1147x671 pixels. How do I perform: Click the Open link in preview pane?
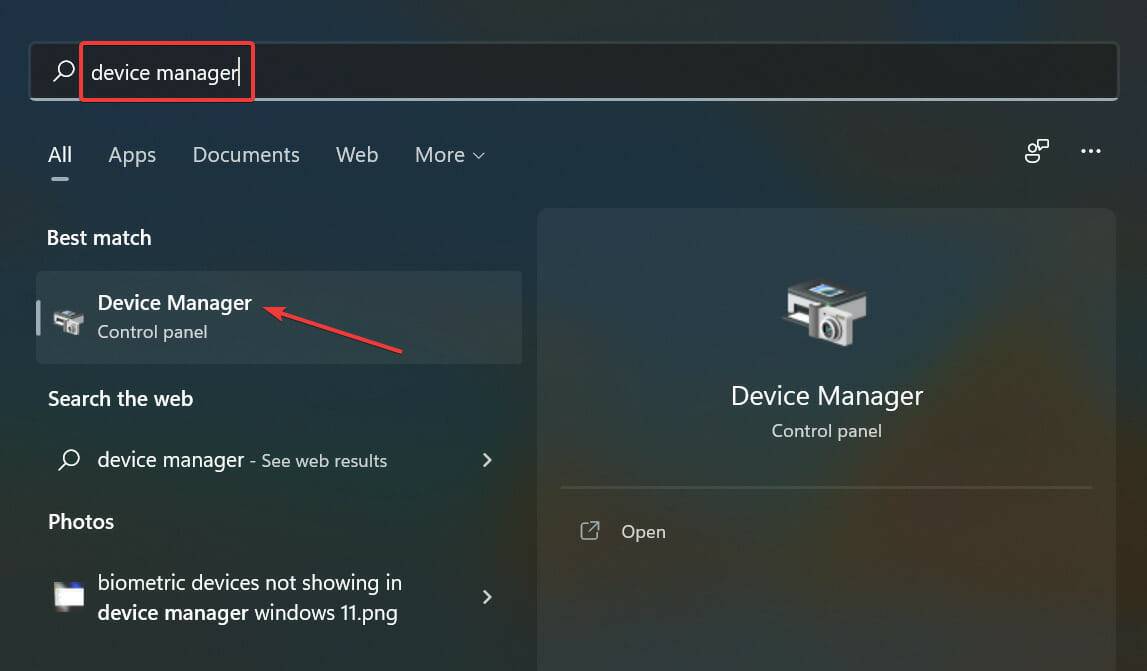(643, 531)
